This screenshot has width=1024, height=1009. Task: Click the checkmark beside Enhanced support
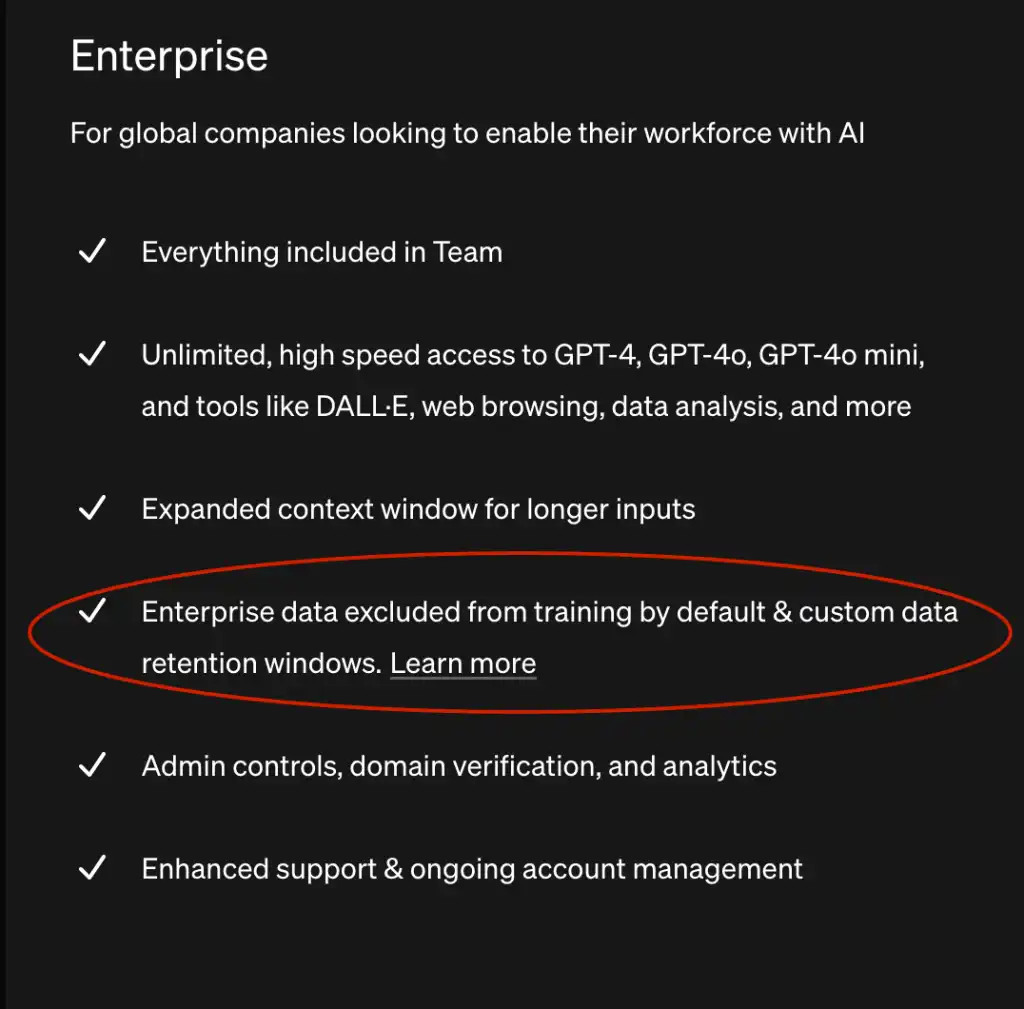pos(92,869)
